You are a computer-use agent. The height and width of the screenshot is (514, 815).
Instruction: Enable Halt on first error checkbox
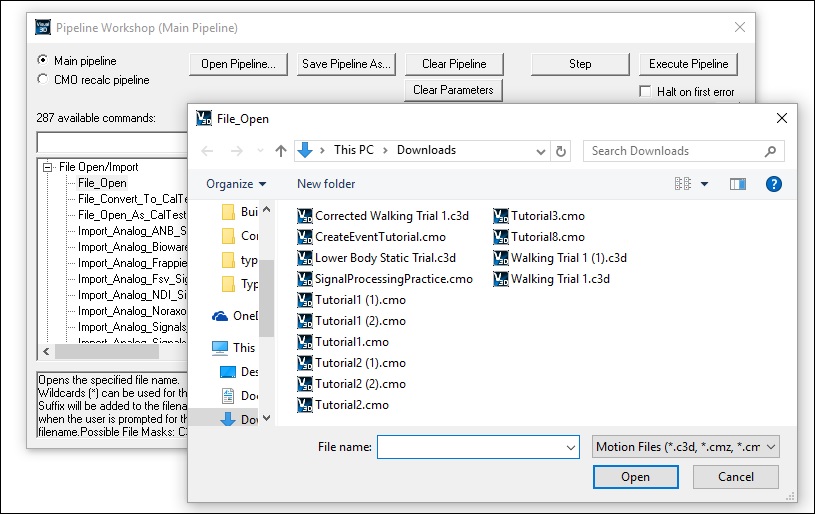pyautogui.click(x=646, y=92)
